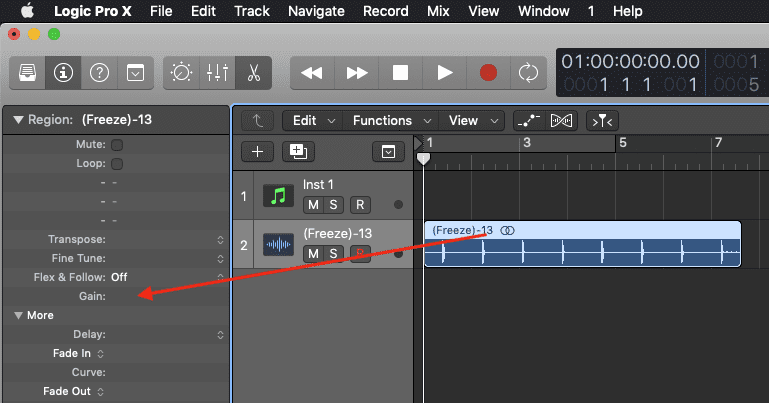Open the Functions dropdown menu
This screenshot has height=403, width=769.
(388, 120)
